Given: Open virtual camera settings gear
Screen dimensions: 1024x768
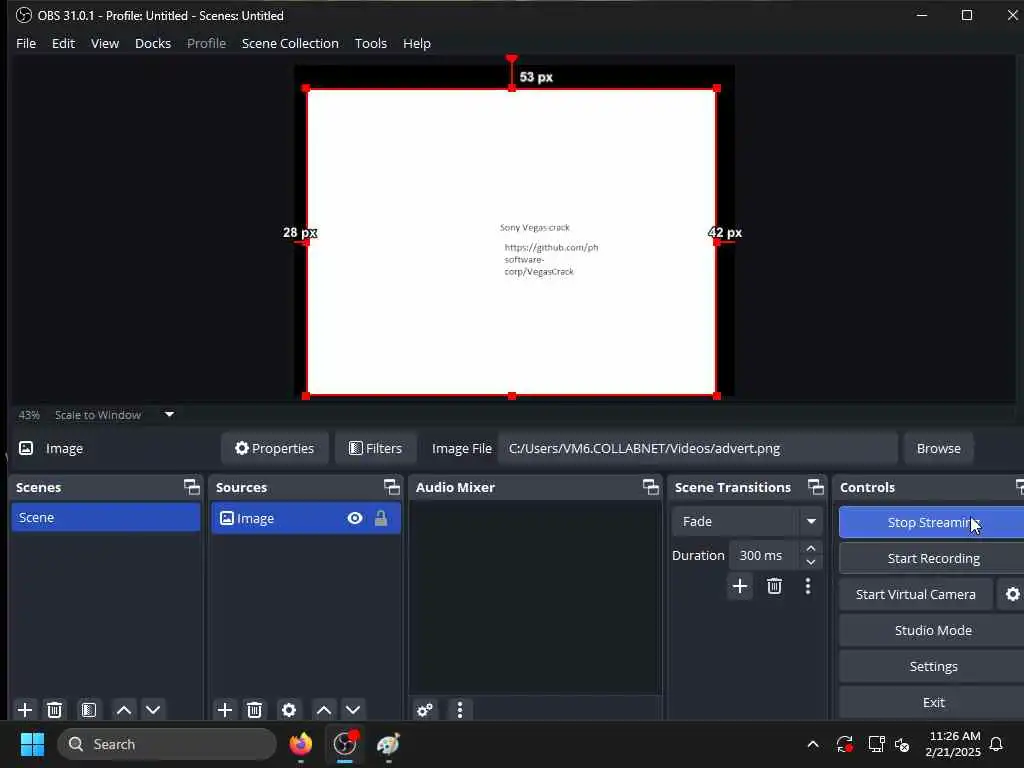Looking at the screenshot, I should click(x=1012, y=594).
